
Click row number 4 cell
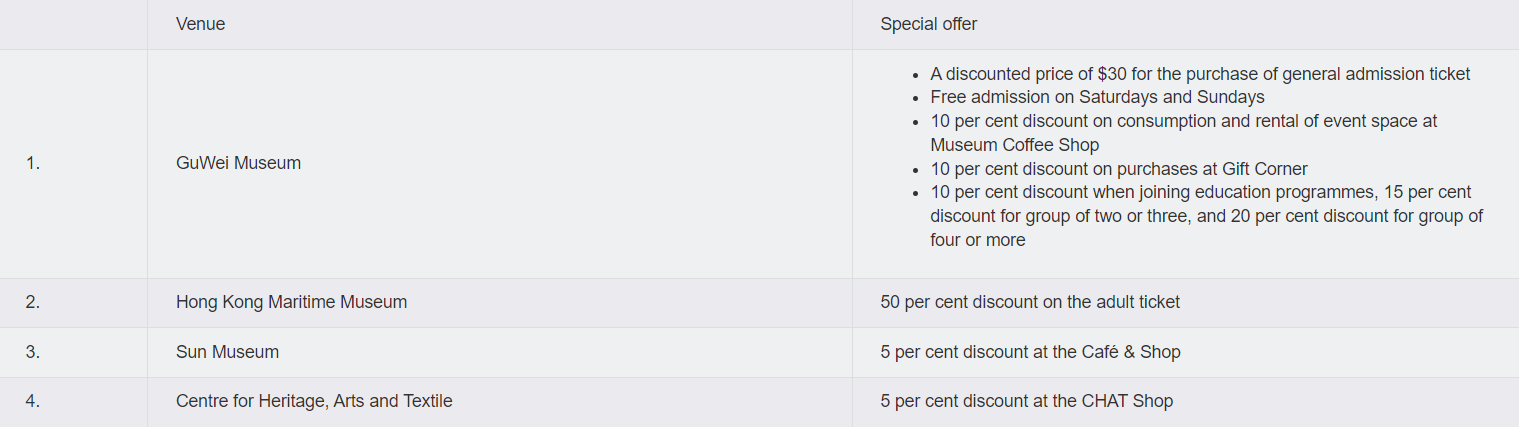coord(33,401)
